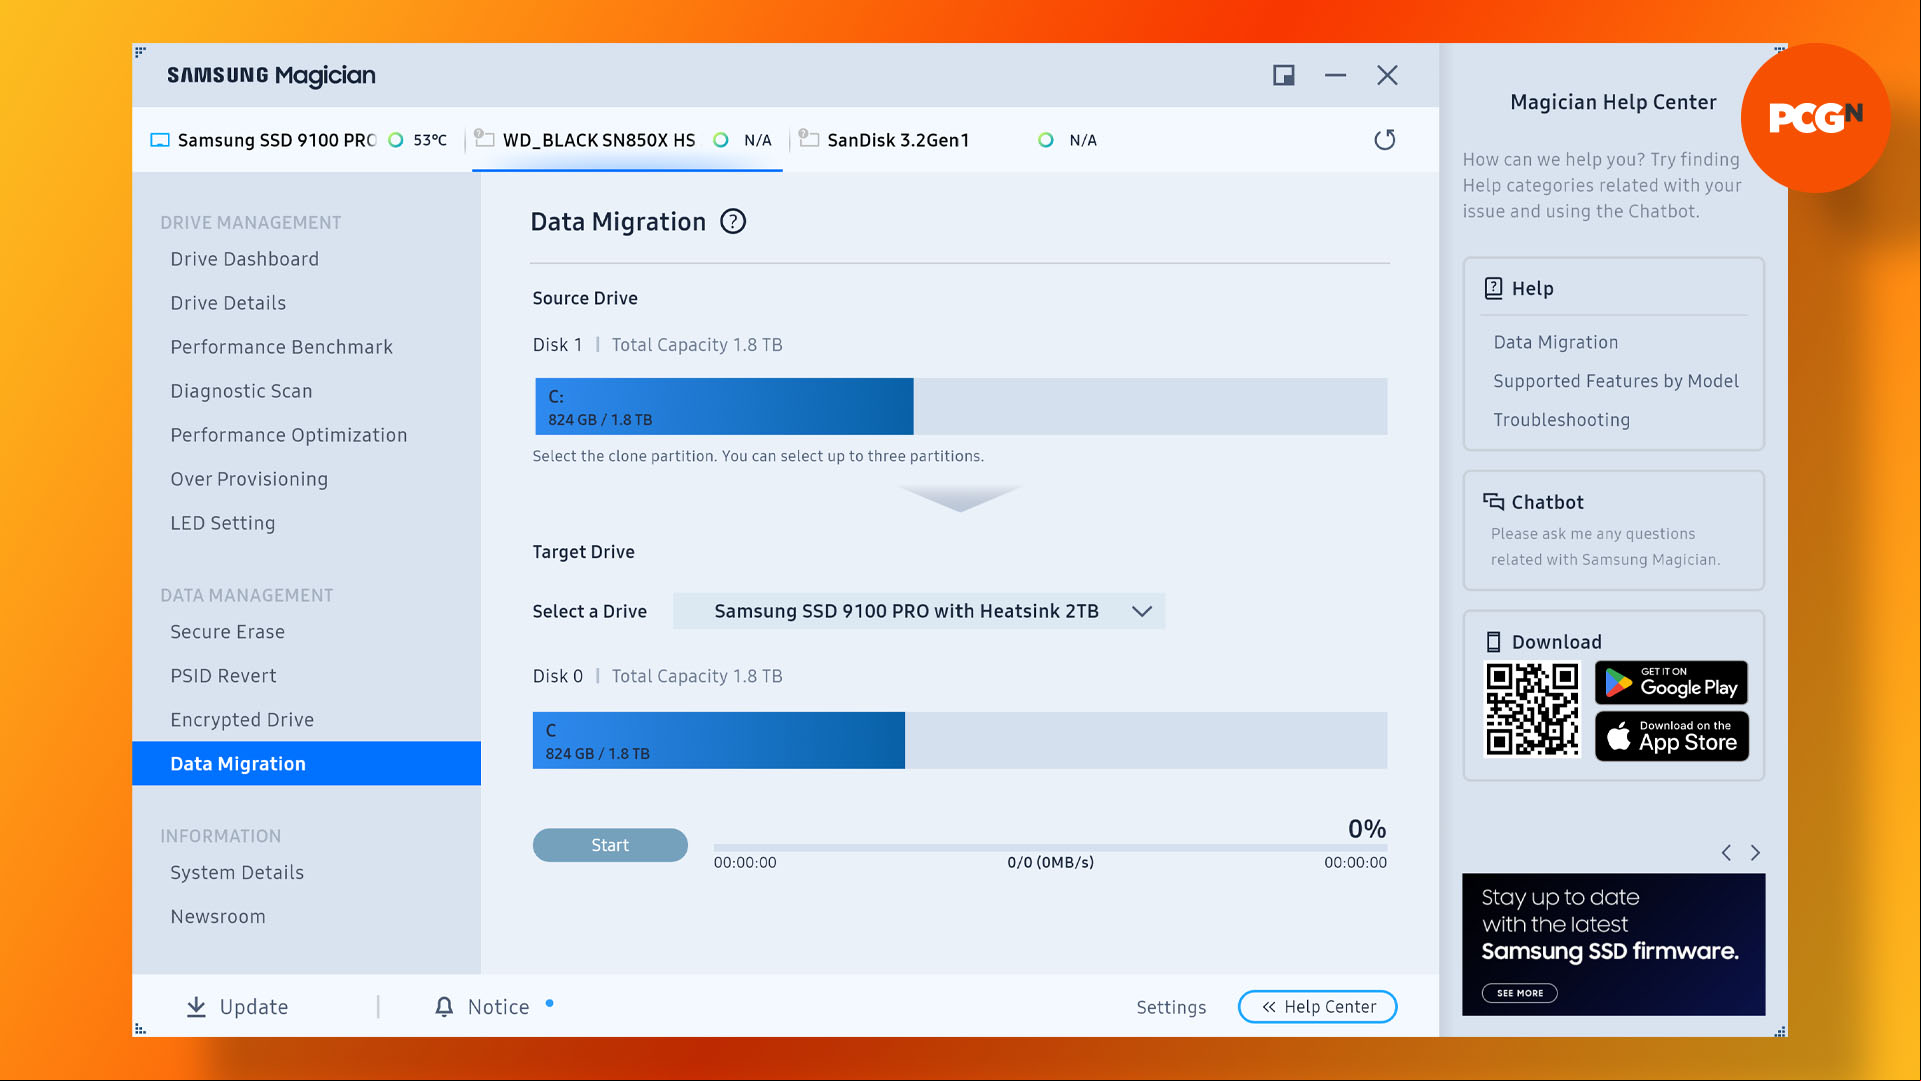Image resolution: width=1921 pixels, height=1081 pixels.
Task: Click the Start migration button
Action: point(610,845)
